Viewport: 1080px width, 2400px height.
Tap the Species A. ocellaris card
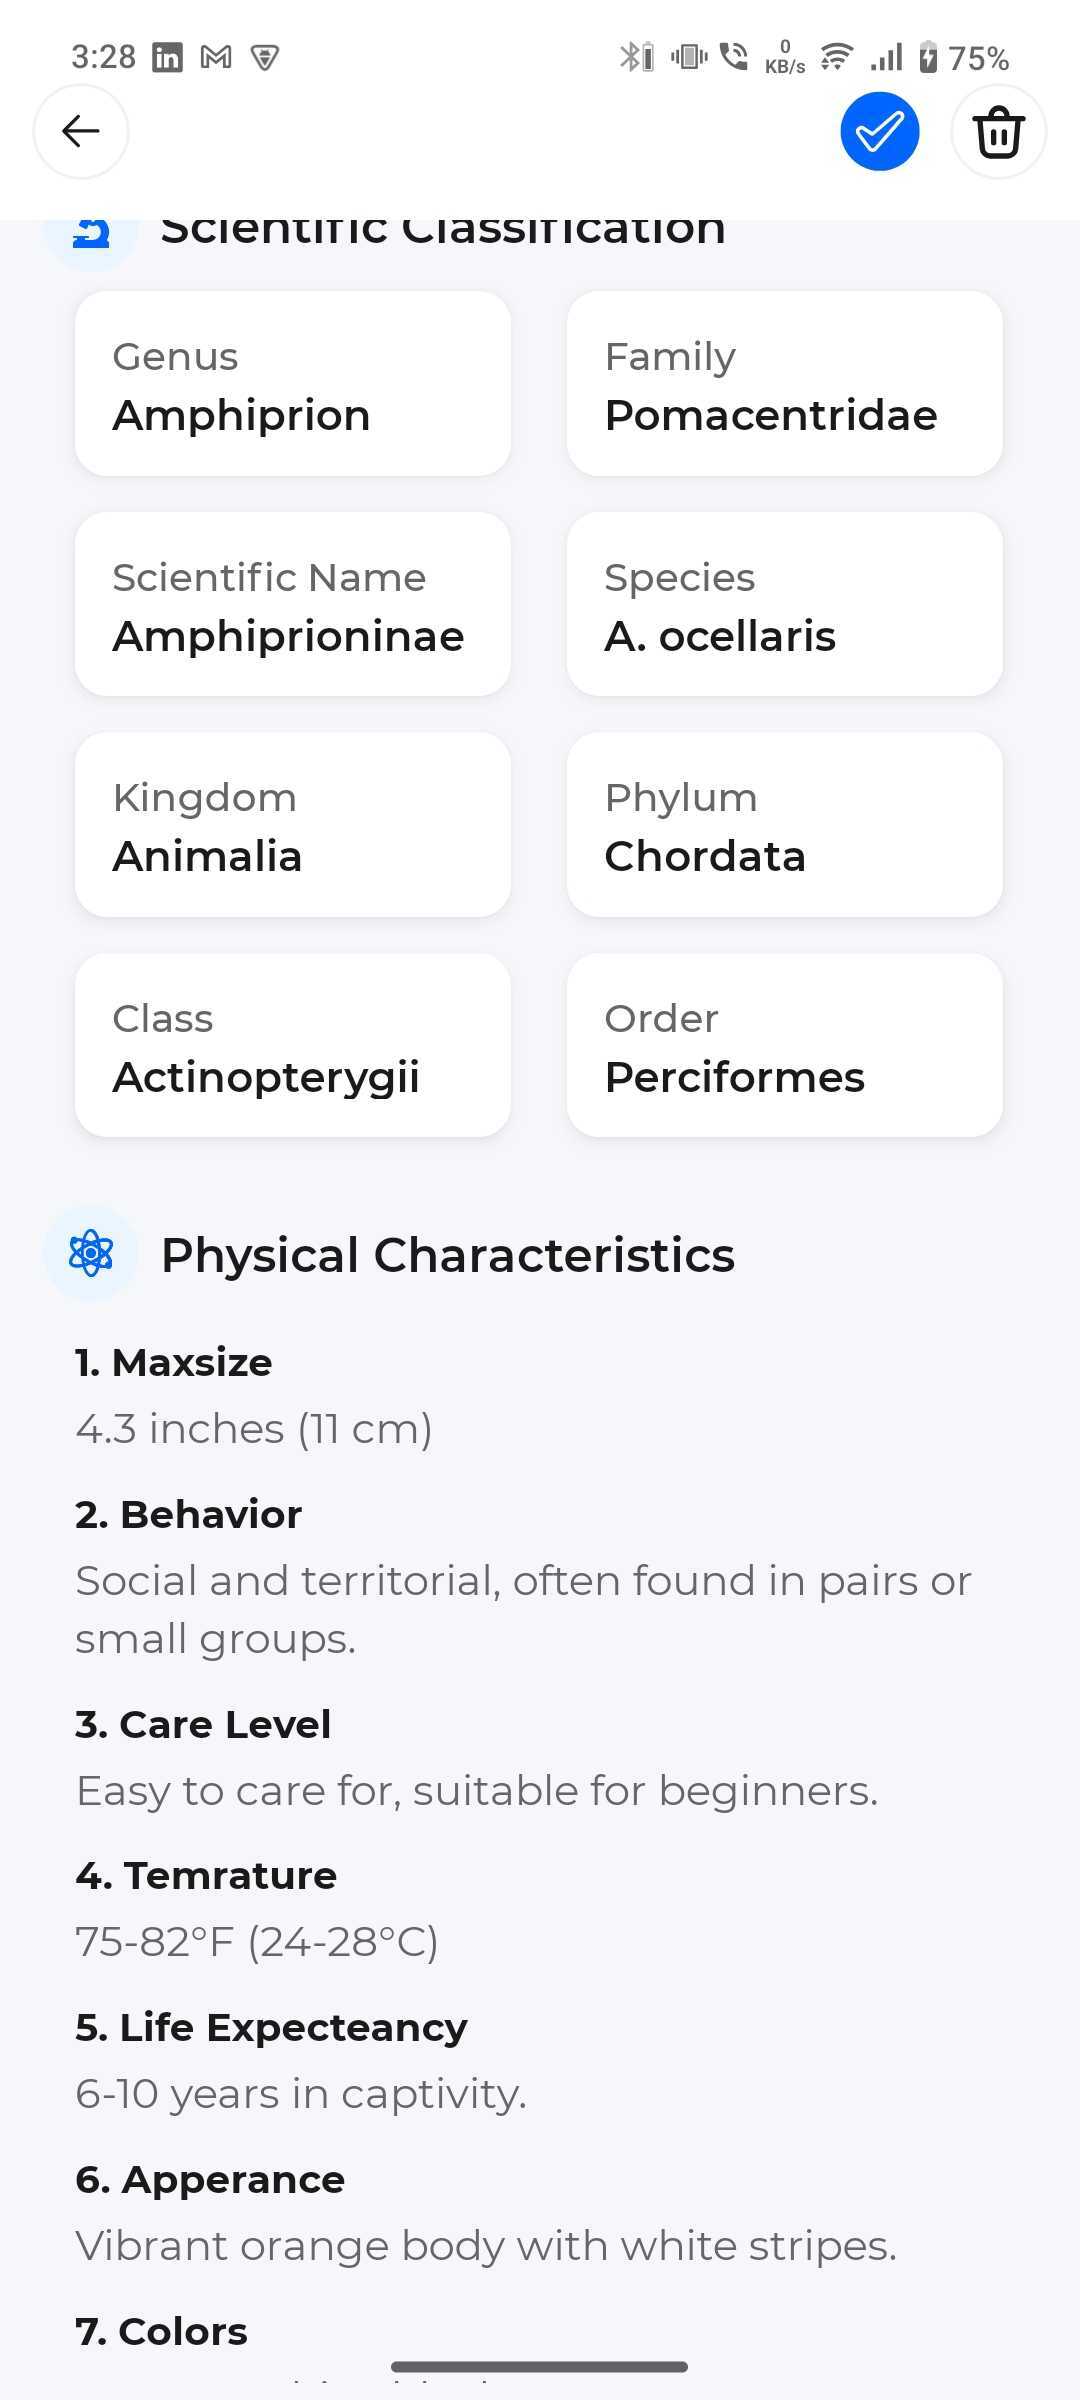coord(784,604)
